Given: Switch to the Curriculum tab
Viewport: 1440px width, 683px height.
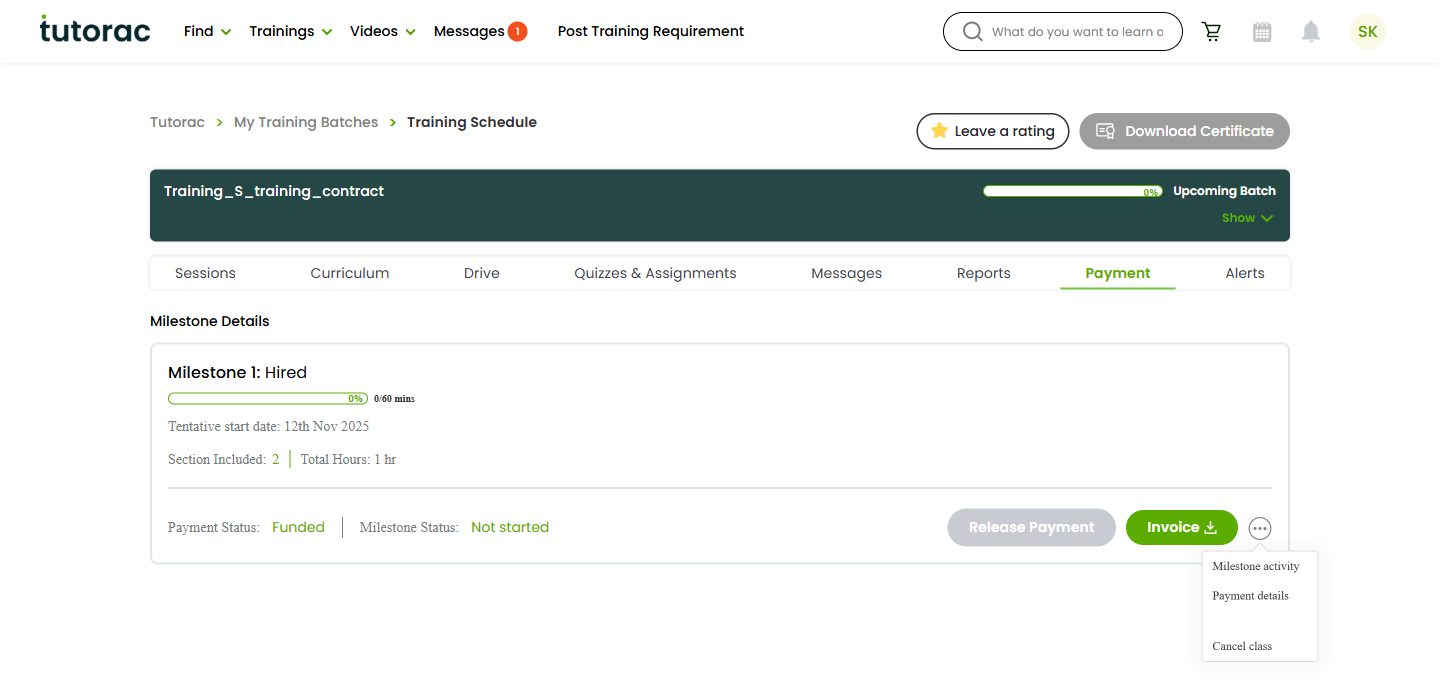Looking at the screenshot, I should tap(350, 273).
